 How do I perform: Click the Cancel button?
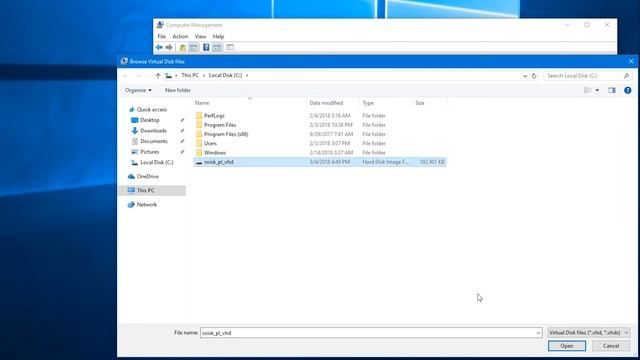(611, 346)
